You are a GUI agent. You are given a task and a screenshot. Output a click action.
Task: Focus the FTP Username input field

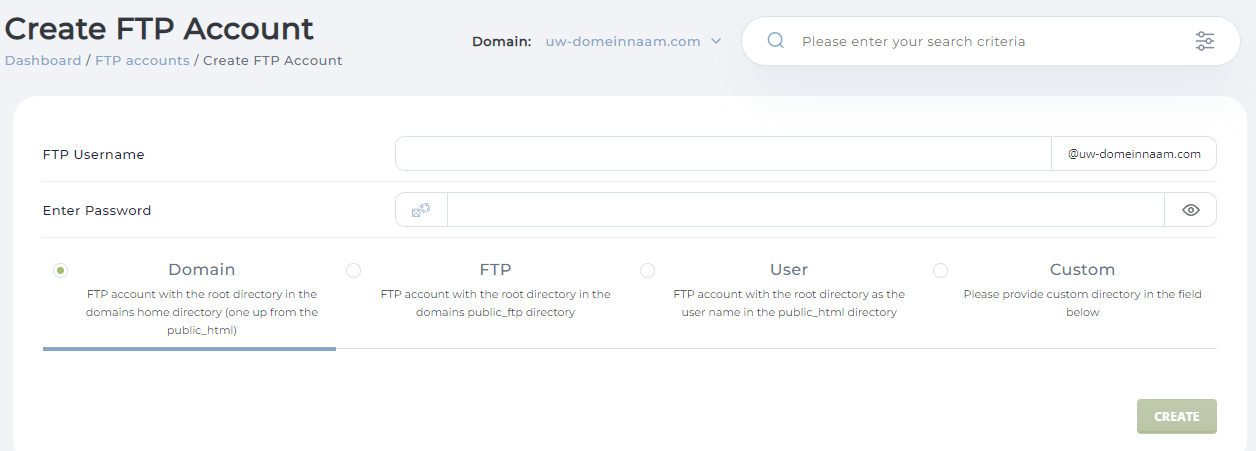[722, 154]
